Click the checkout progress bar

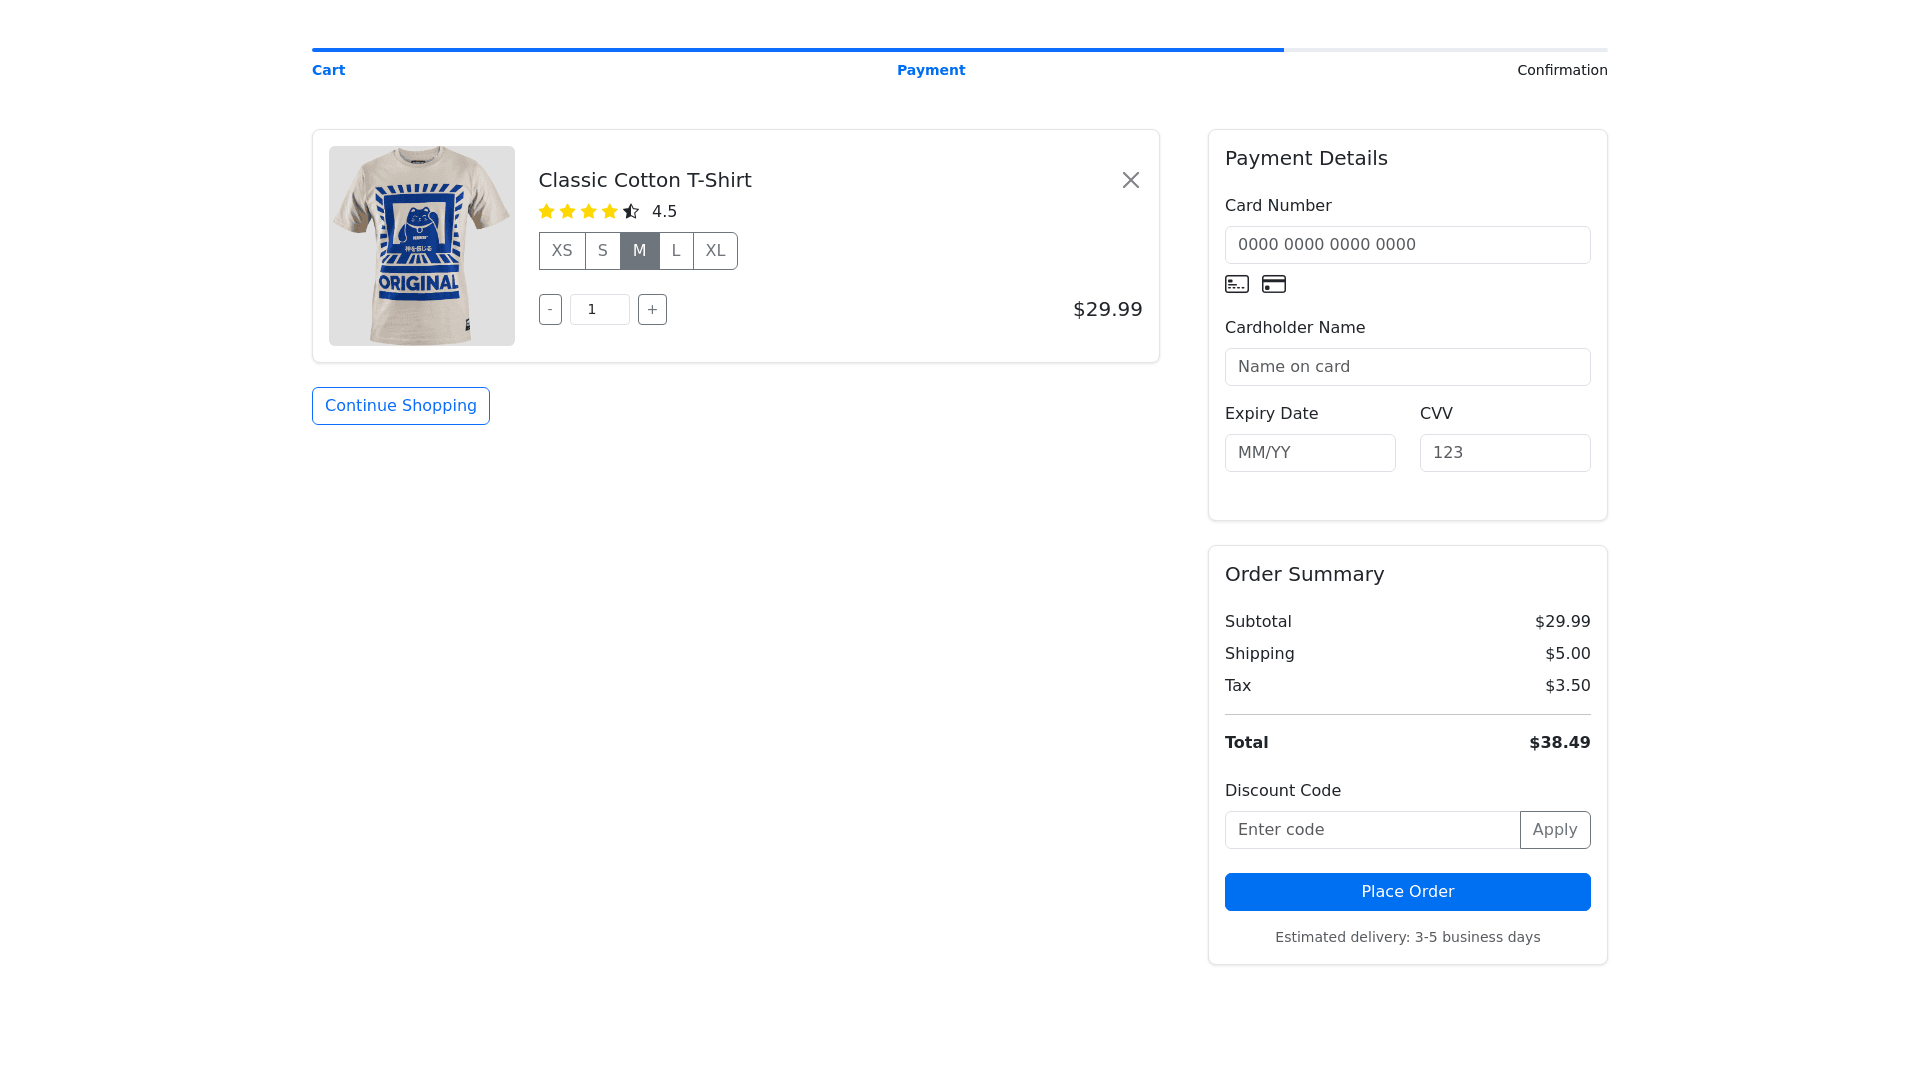pyautogui.click(x=959, y=50)
